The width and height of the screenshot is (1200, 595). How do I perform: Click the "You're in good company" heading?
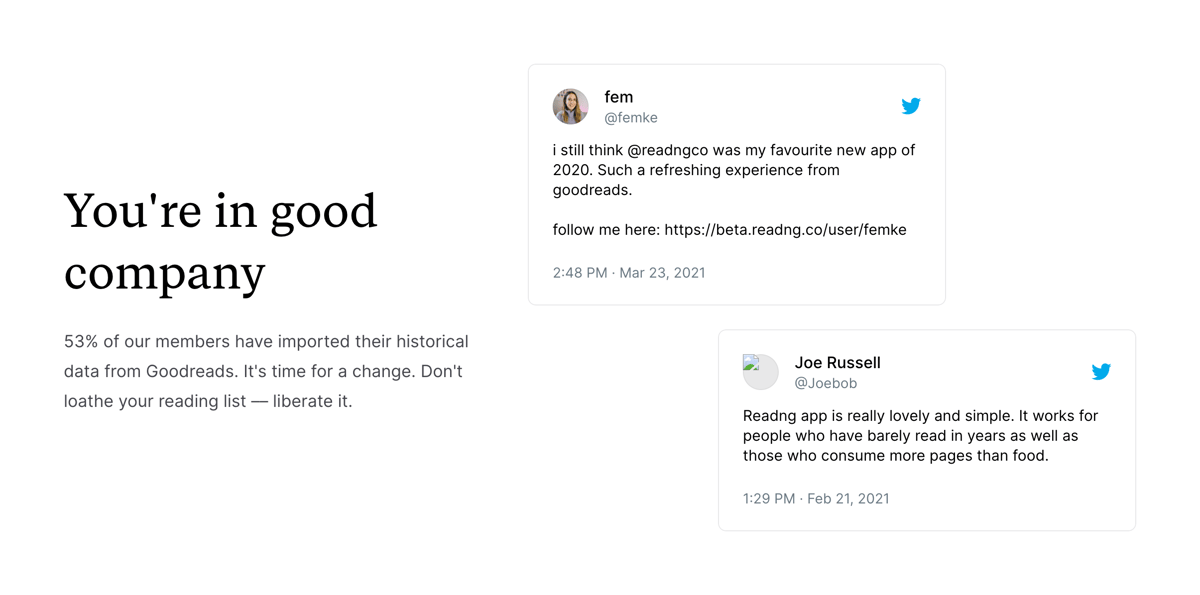tap(220, 241)
